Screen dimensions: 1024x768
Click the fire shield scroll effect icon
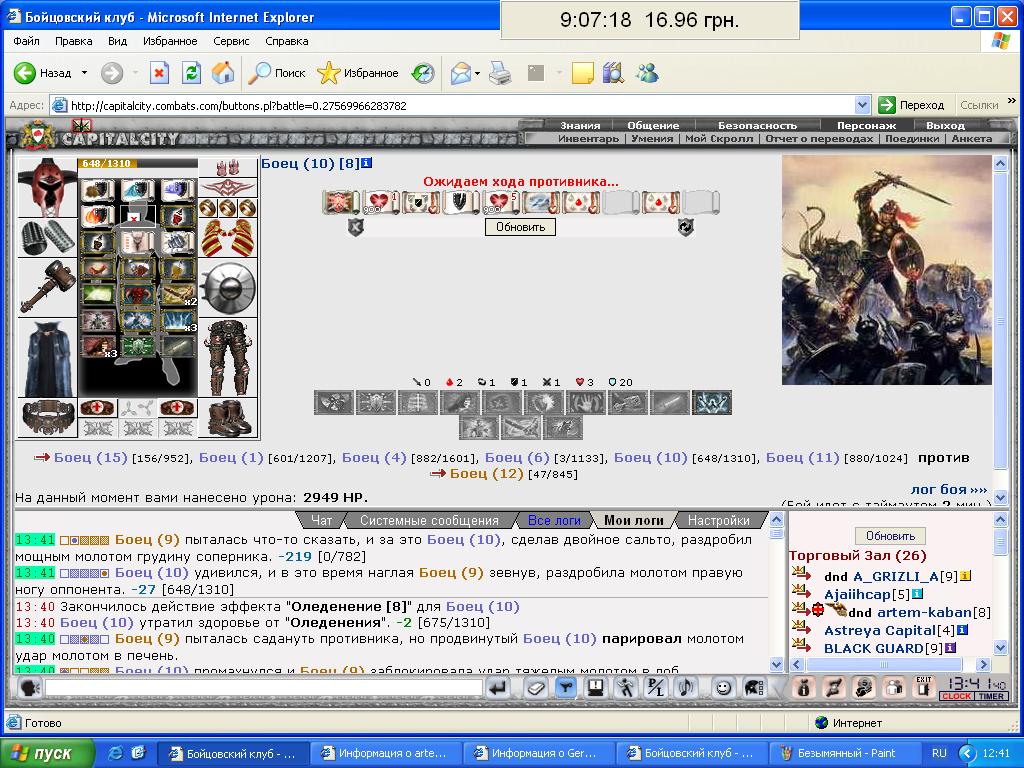97,216
